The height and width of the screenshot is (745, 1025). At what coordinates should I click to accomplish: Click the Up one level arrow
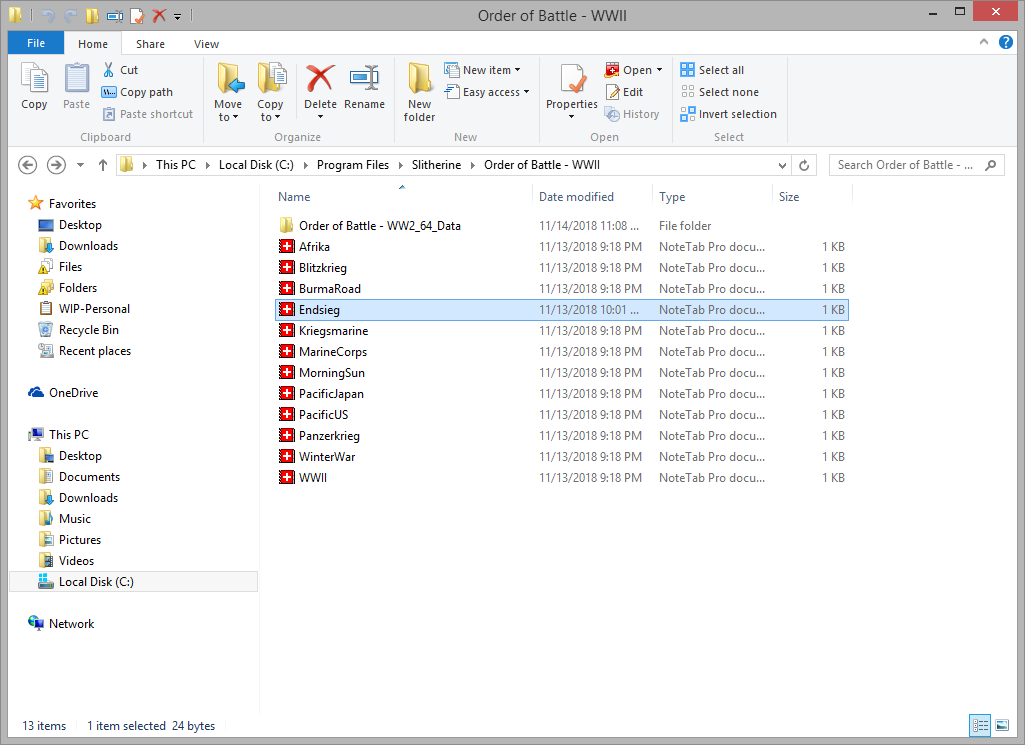[x=103, y=165]
